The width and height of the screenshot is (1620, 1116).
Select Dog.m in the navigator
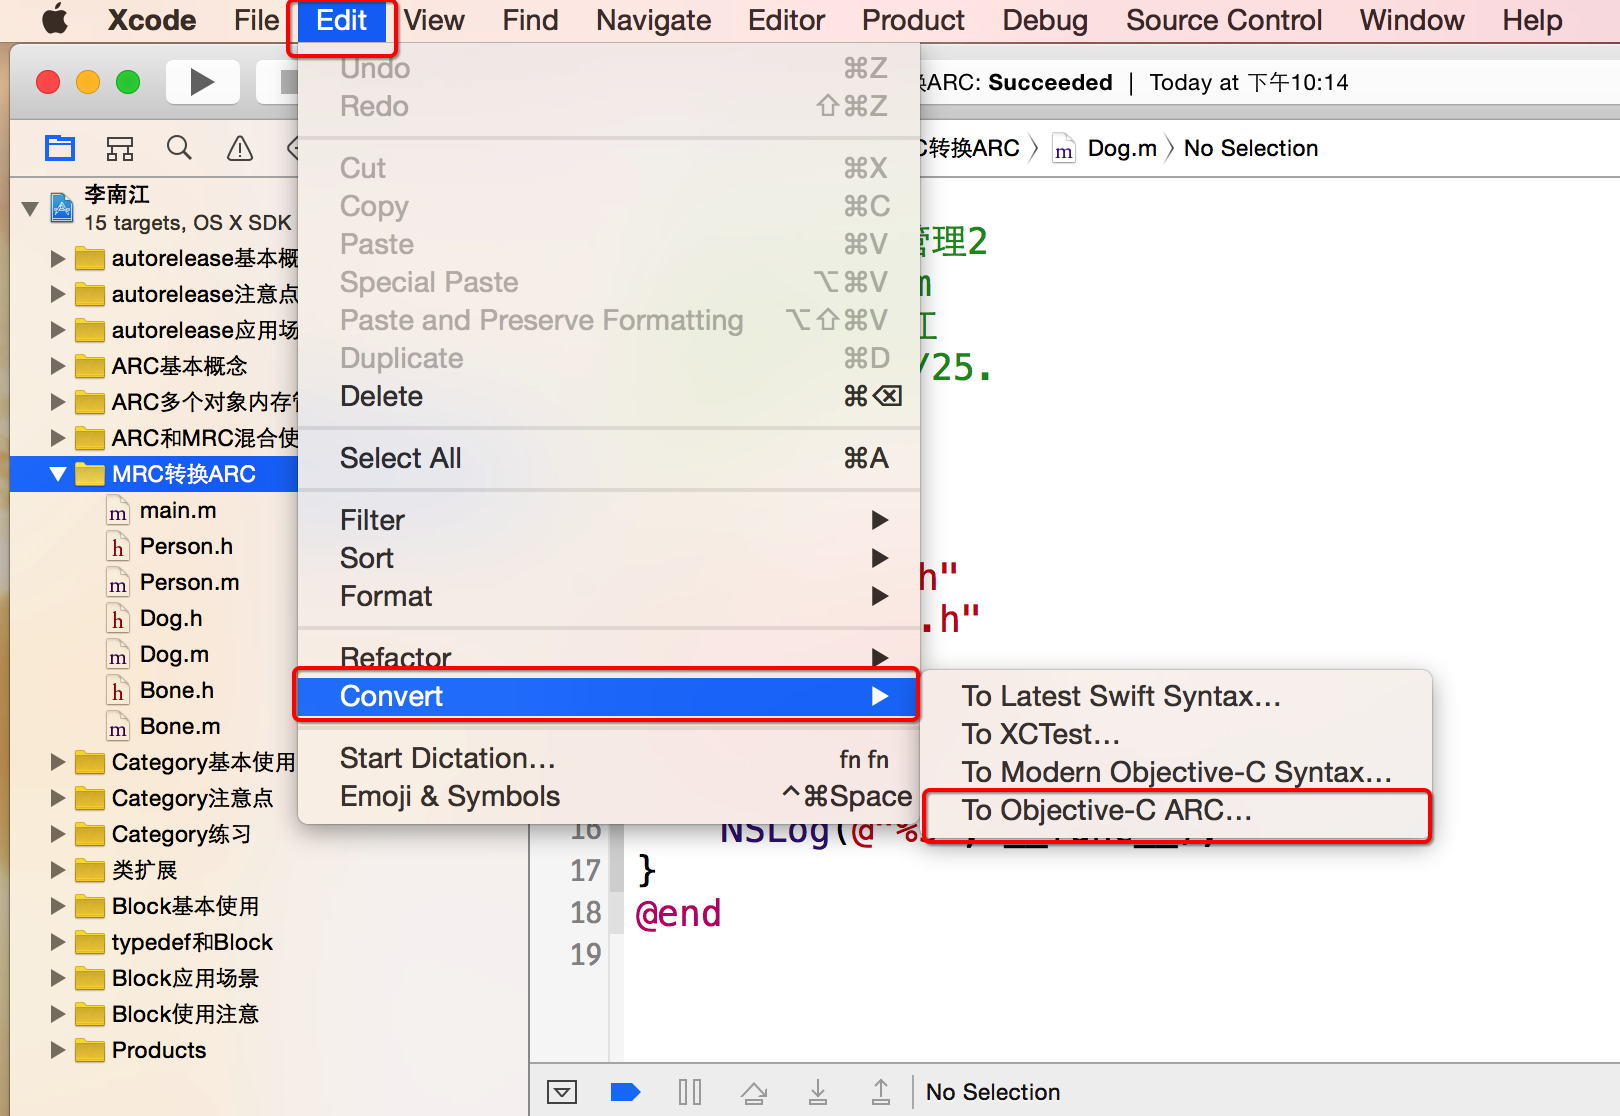point(174,655)
